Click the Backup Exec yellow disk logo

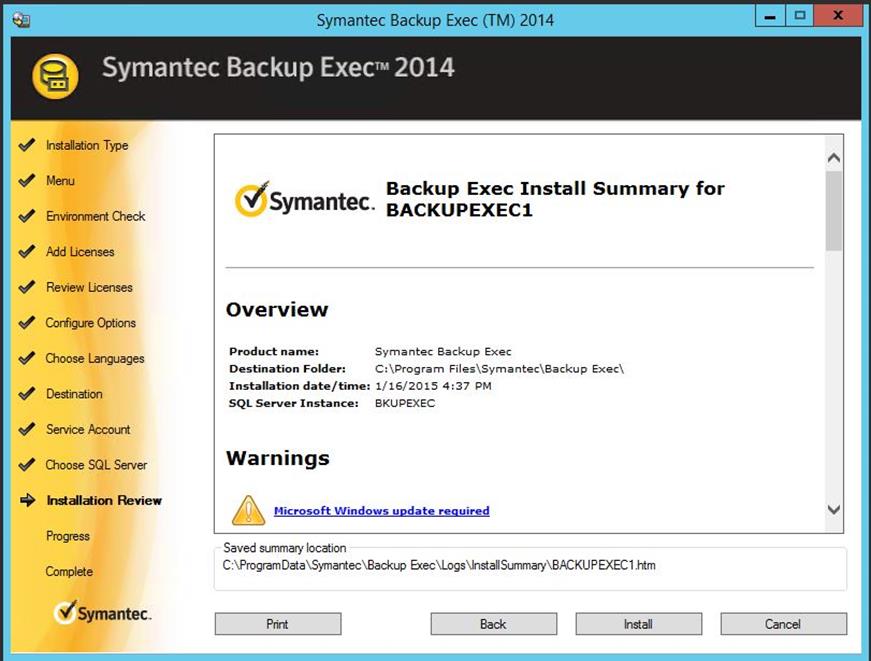tap(55, 76)
